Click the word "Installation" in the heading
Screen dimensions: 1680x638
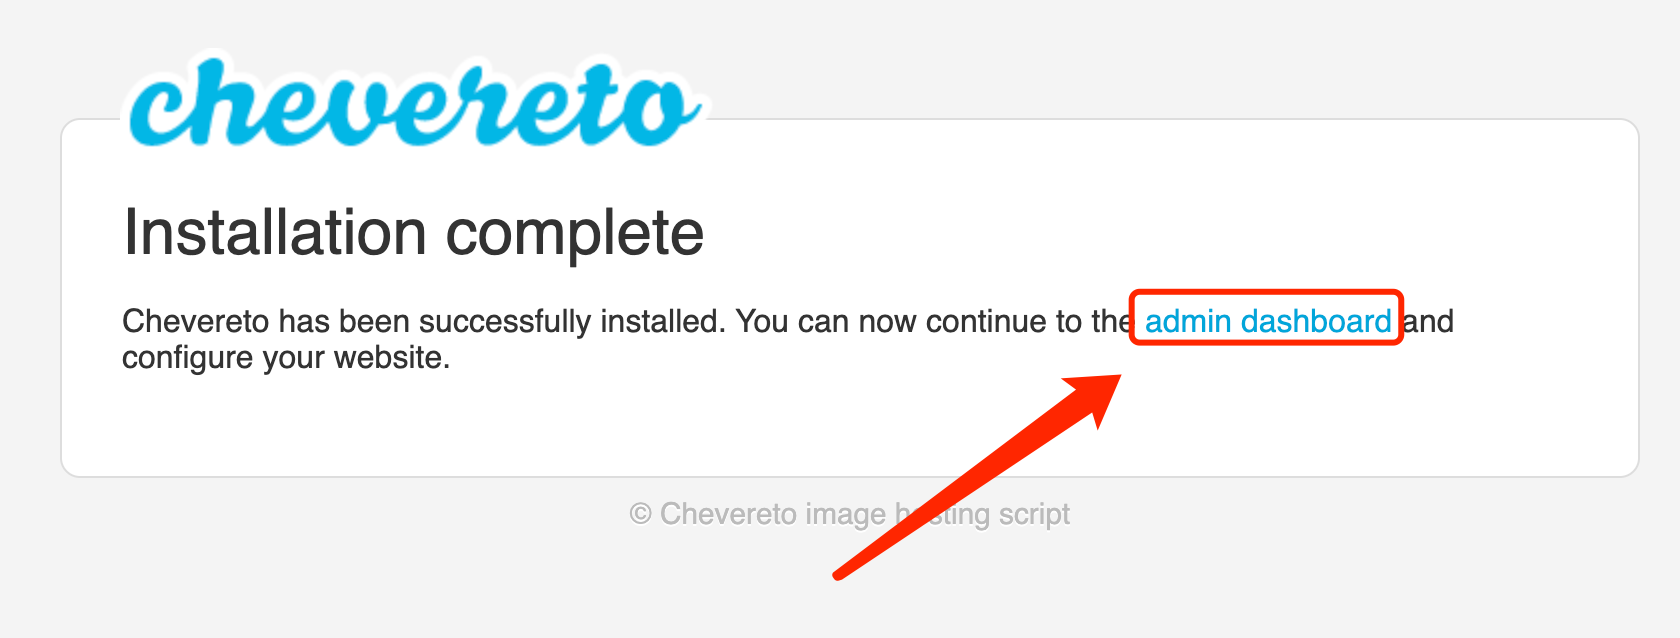point(275,233)
